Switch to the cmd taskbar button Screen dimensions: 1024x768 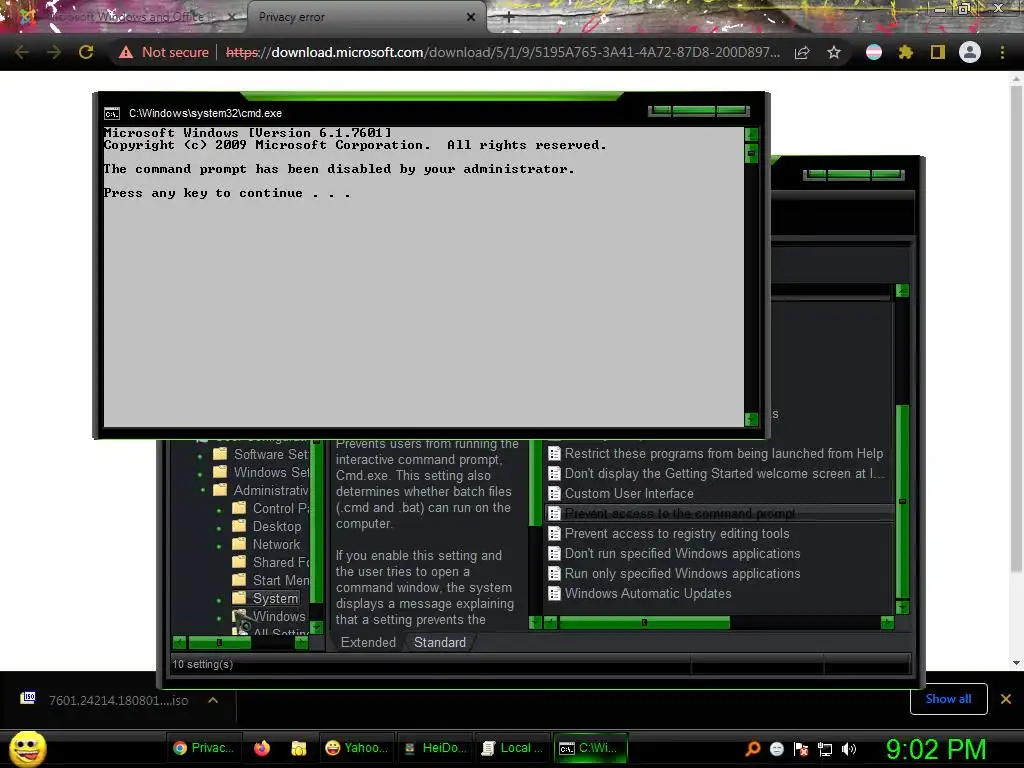590,748
